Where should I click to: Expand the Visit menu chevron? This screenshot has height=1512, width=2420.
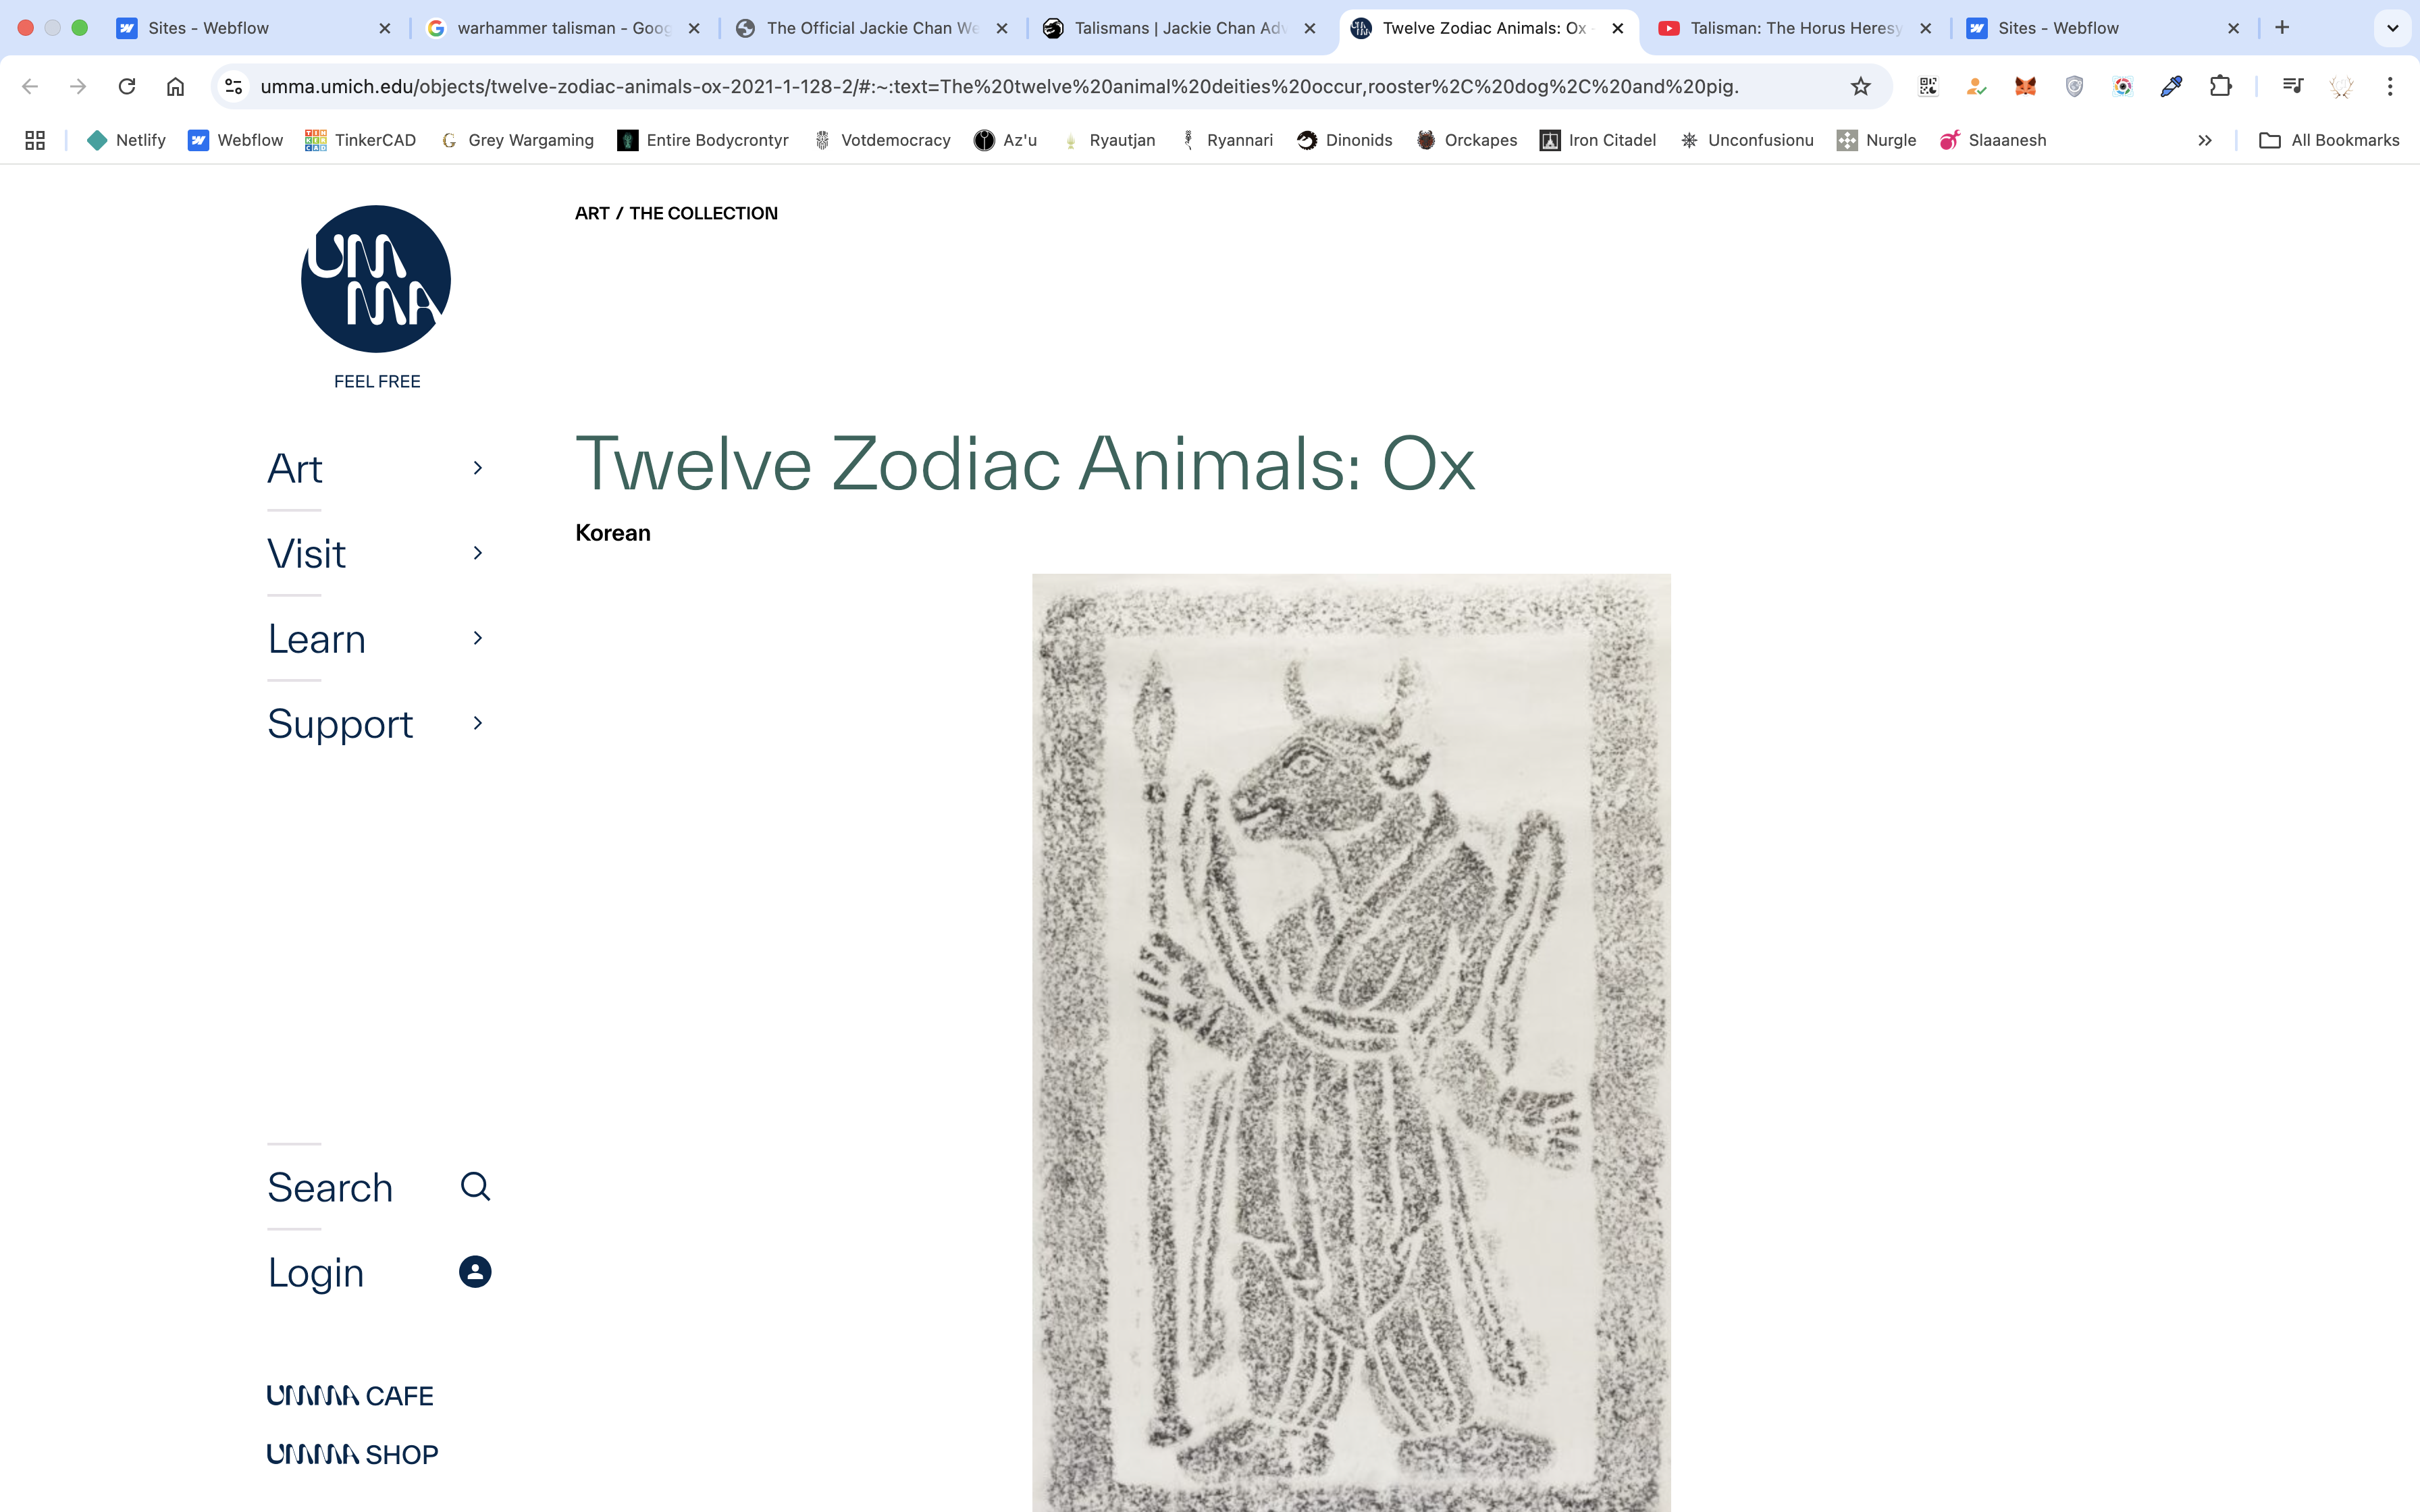[x=478, y=553]
